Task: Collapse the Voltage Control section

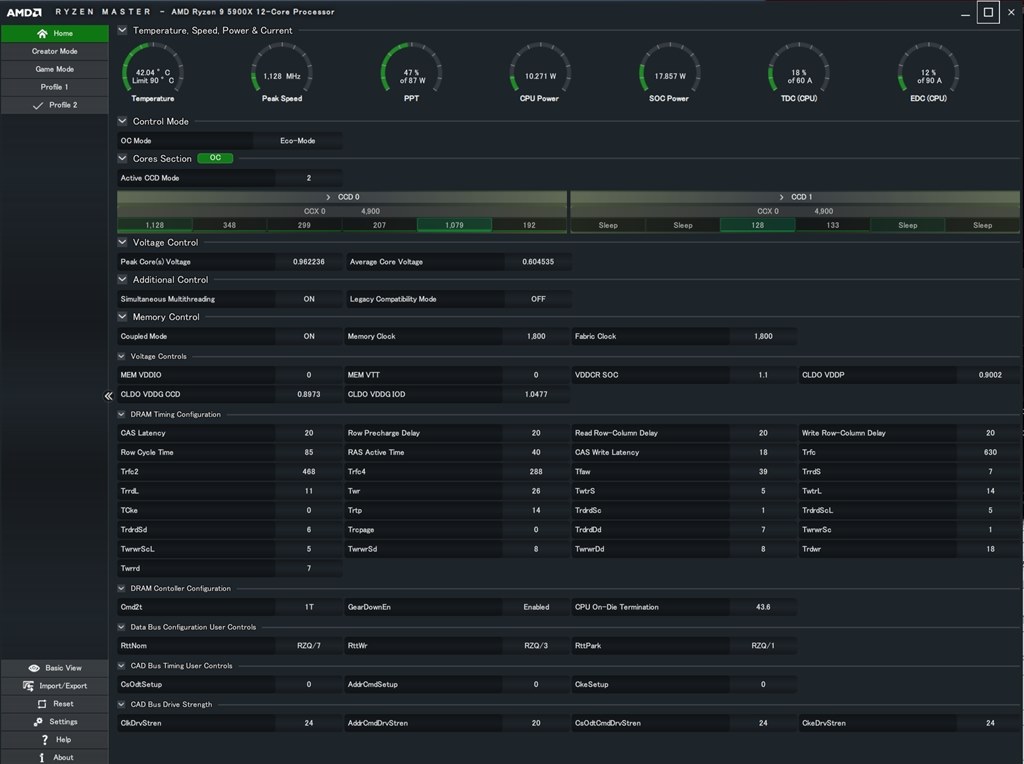Action: 122,242
